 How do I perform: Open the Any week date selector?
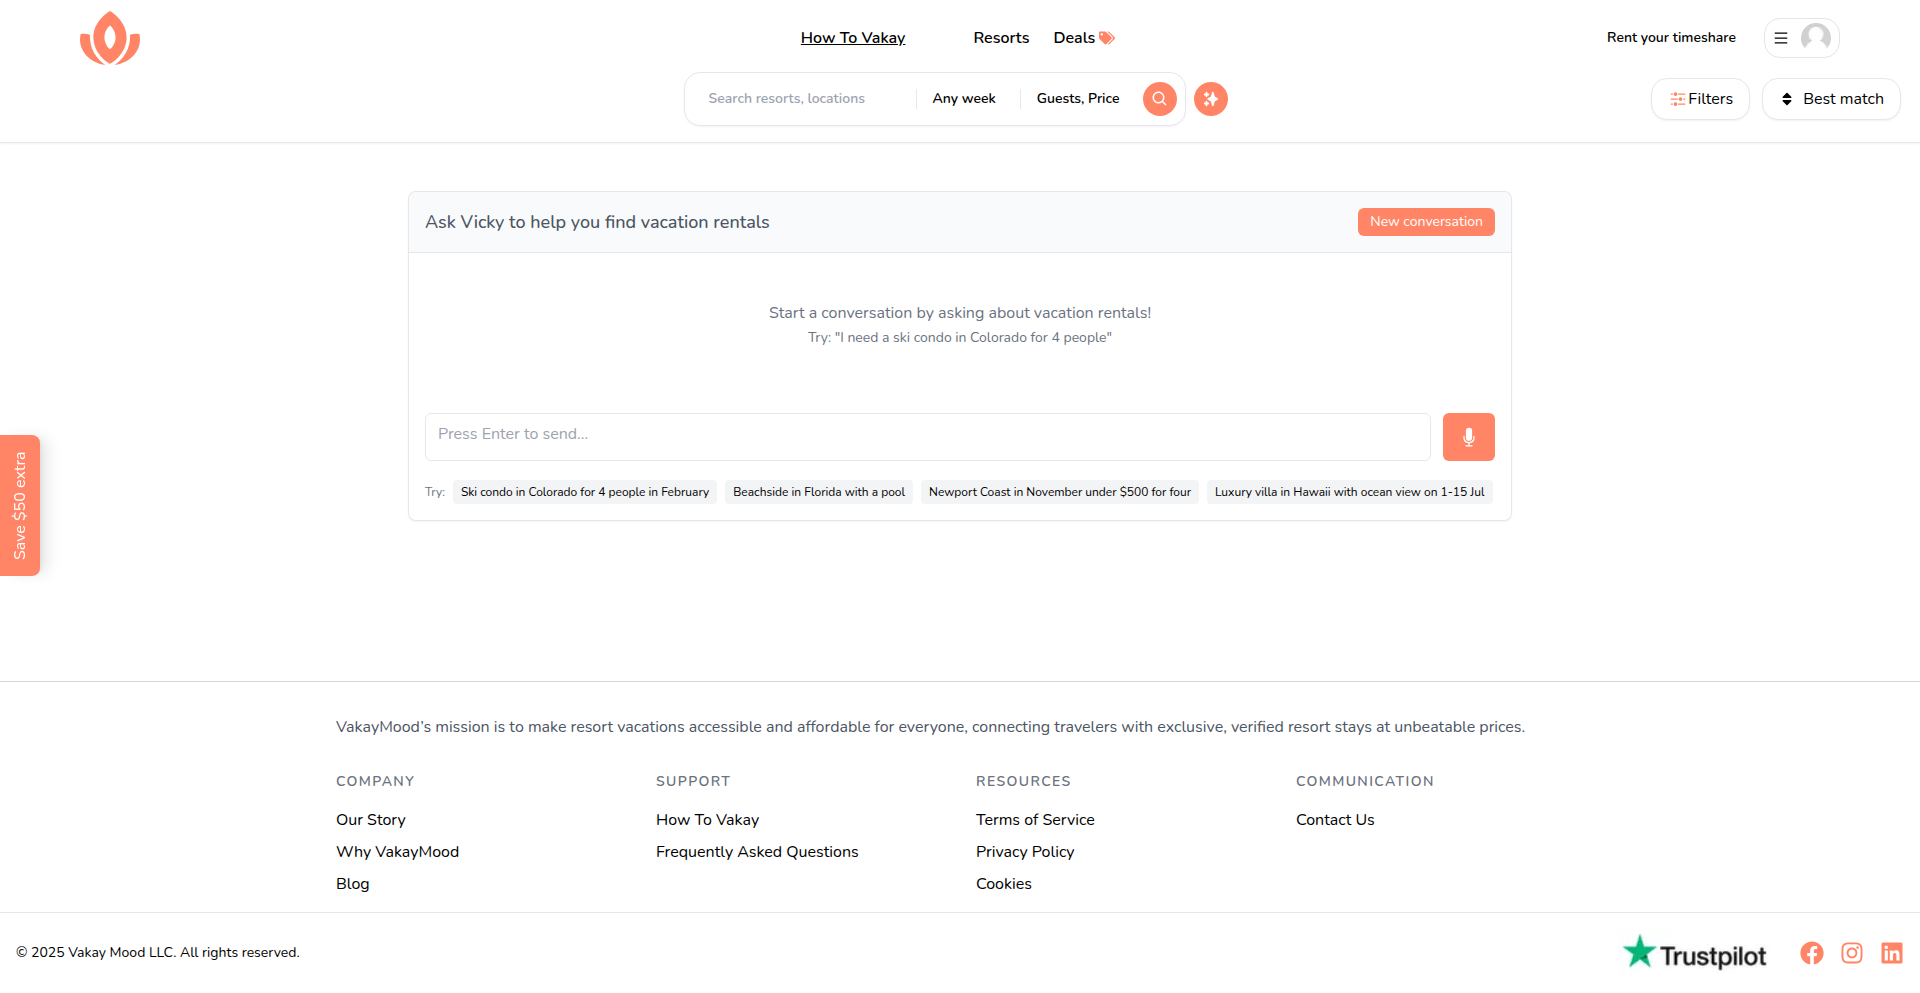point(964,98)
